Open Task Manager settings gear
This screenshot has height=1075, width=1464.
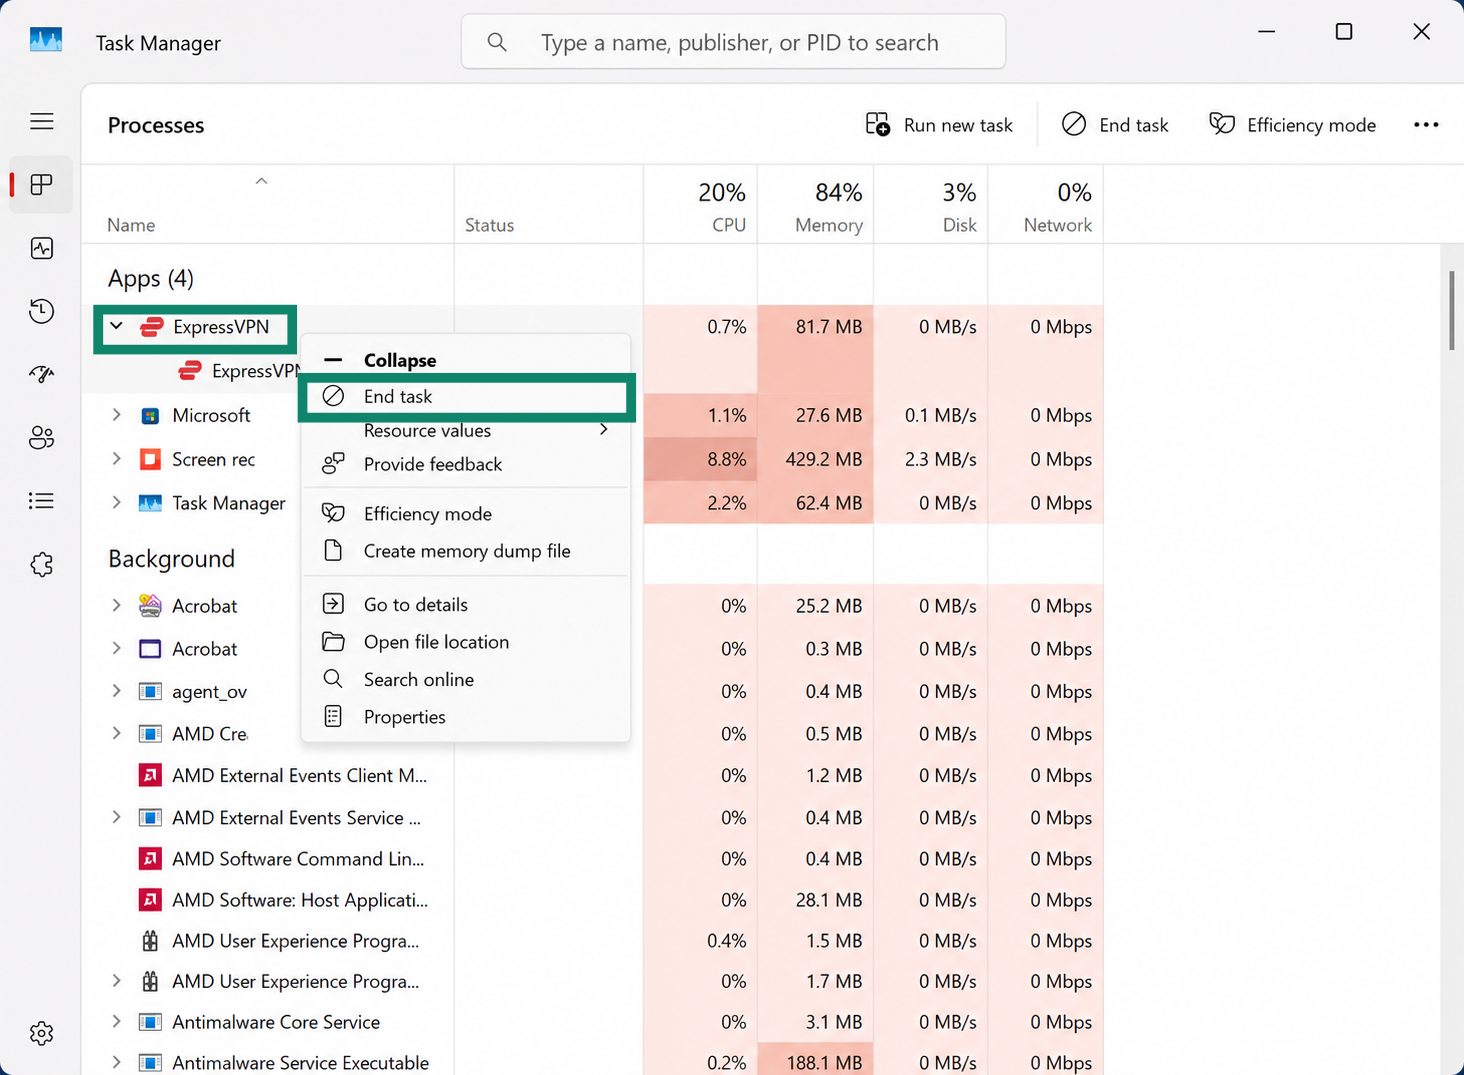pos(42,1033)
